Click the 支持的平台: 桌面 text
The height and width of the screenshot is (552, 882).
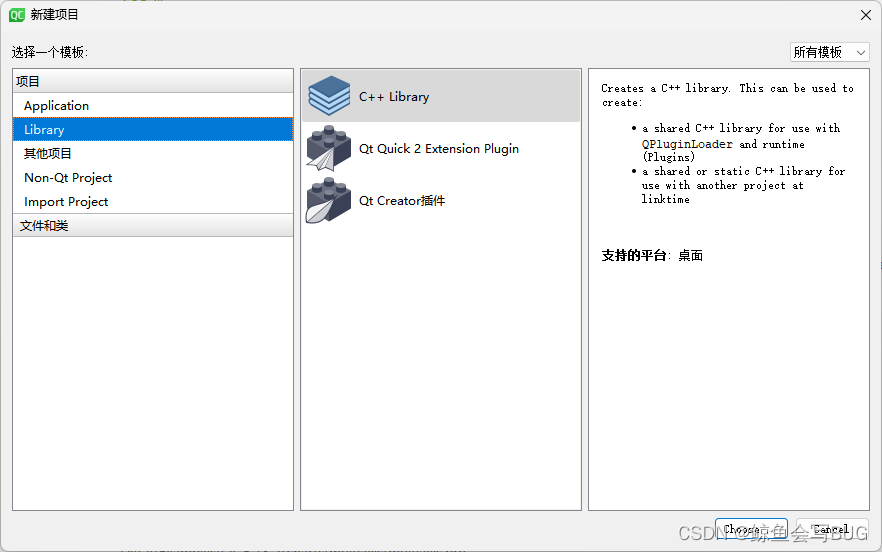pyautogui.click(x=652, y=255)
